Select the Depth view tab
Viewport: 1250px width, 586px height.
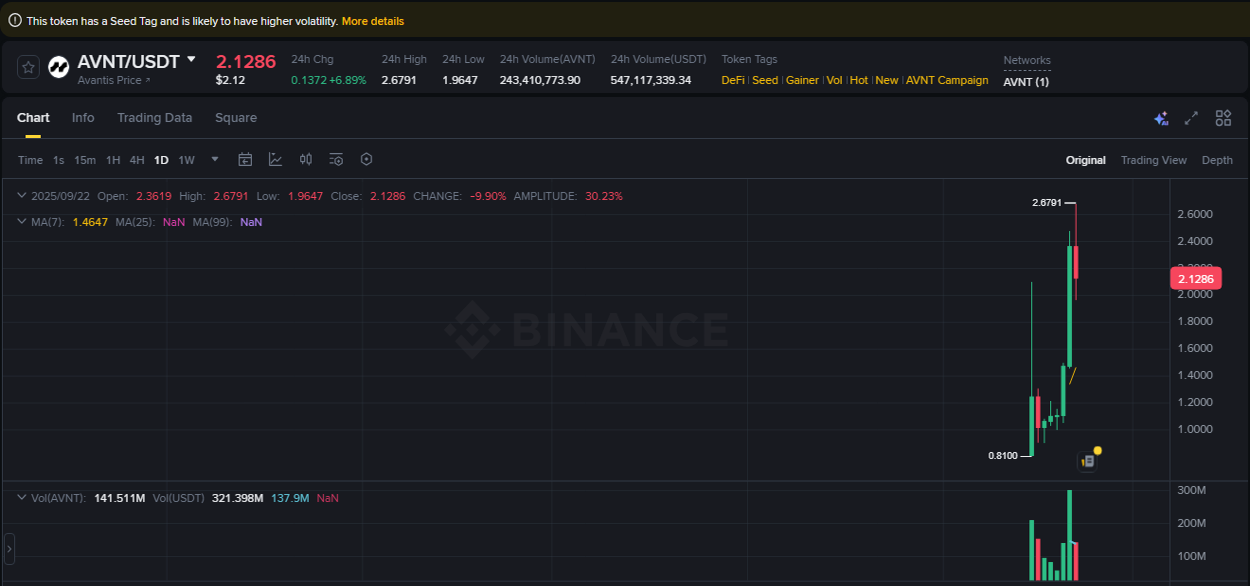tap(1217, 159)
